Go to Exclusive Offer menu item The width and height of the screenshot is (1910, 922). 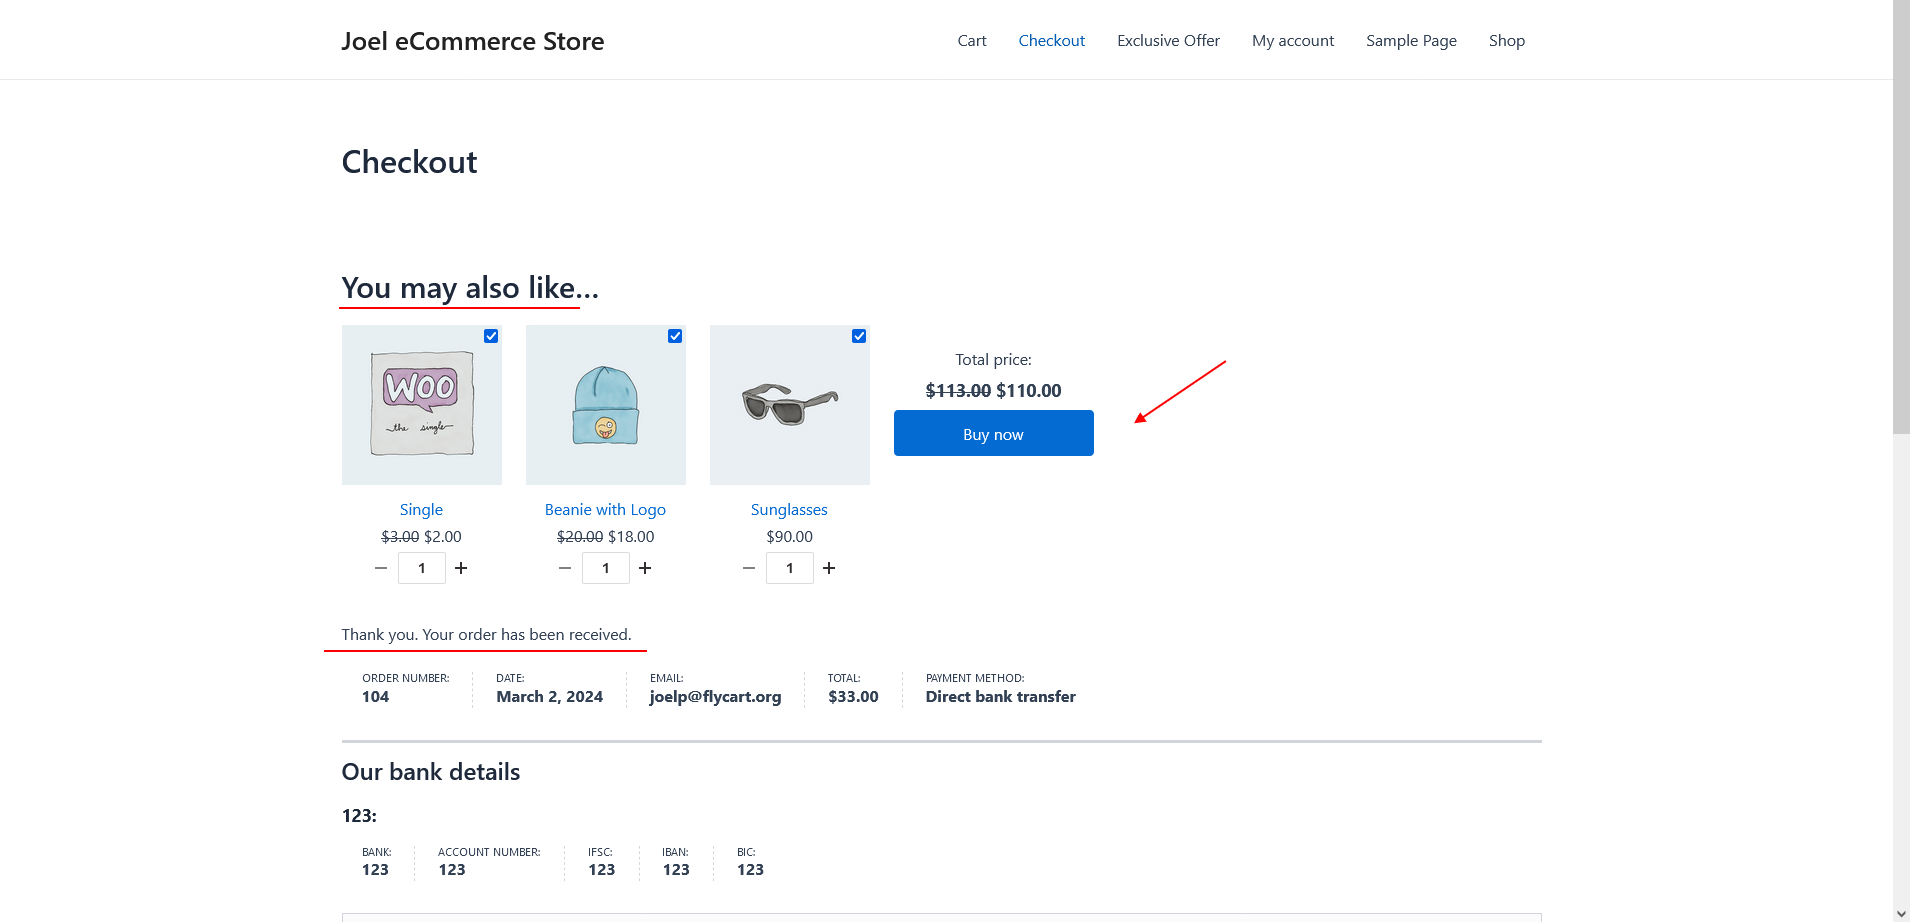click(x=1168, y=41)
